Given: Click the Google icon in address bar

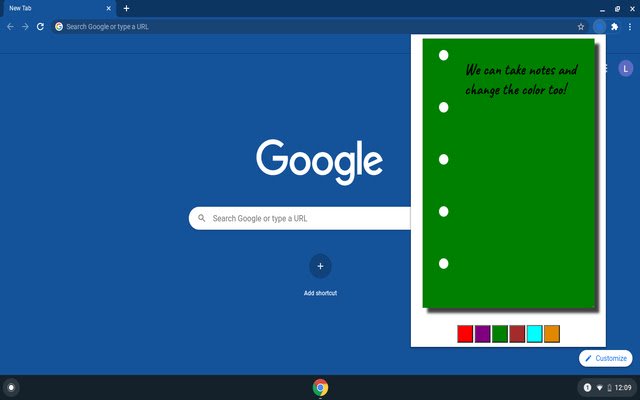Looking at the screenshot, I should pos(59,27).
